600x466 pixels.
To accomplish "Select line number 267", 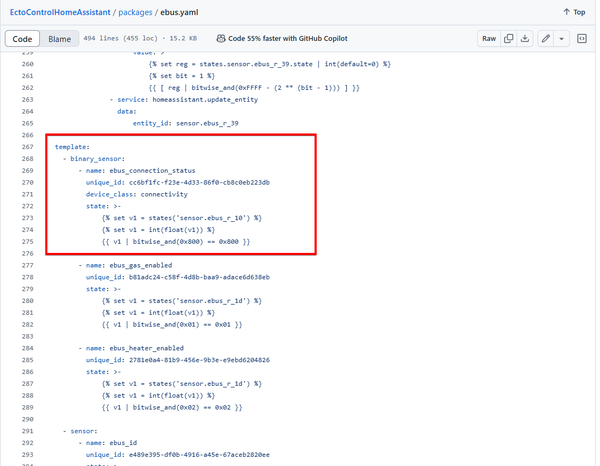I will 26,146.
